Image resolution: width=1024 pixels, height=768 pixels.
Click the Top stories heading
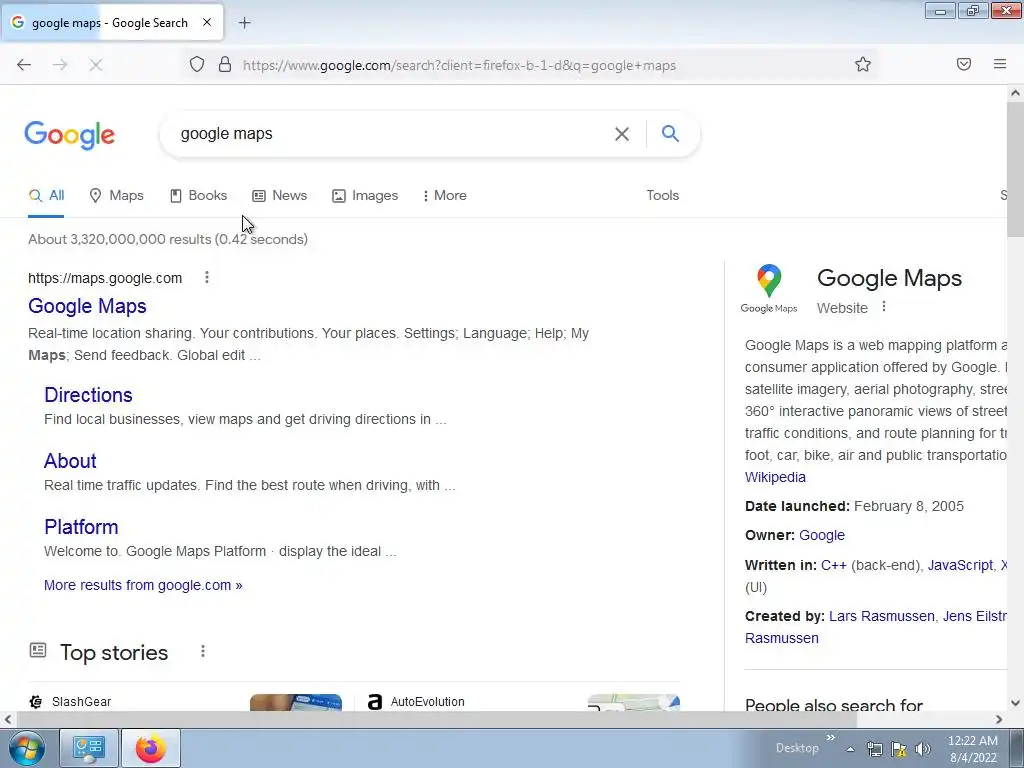tap(114, 652)
